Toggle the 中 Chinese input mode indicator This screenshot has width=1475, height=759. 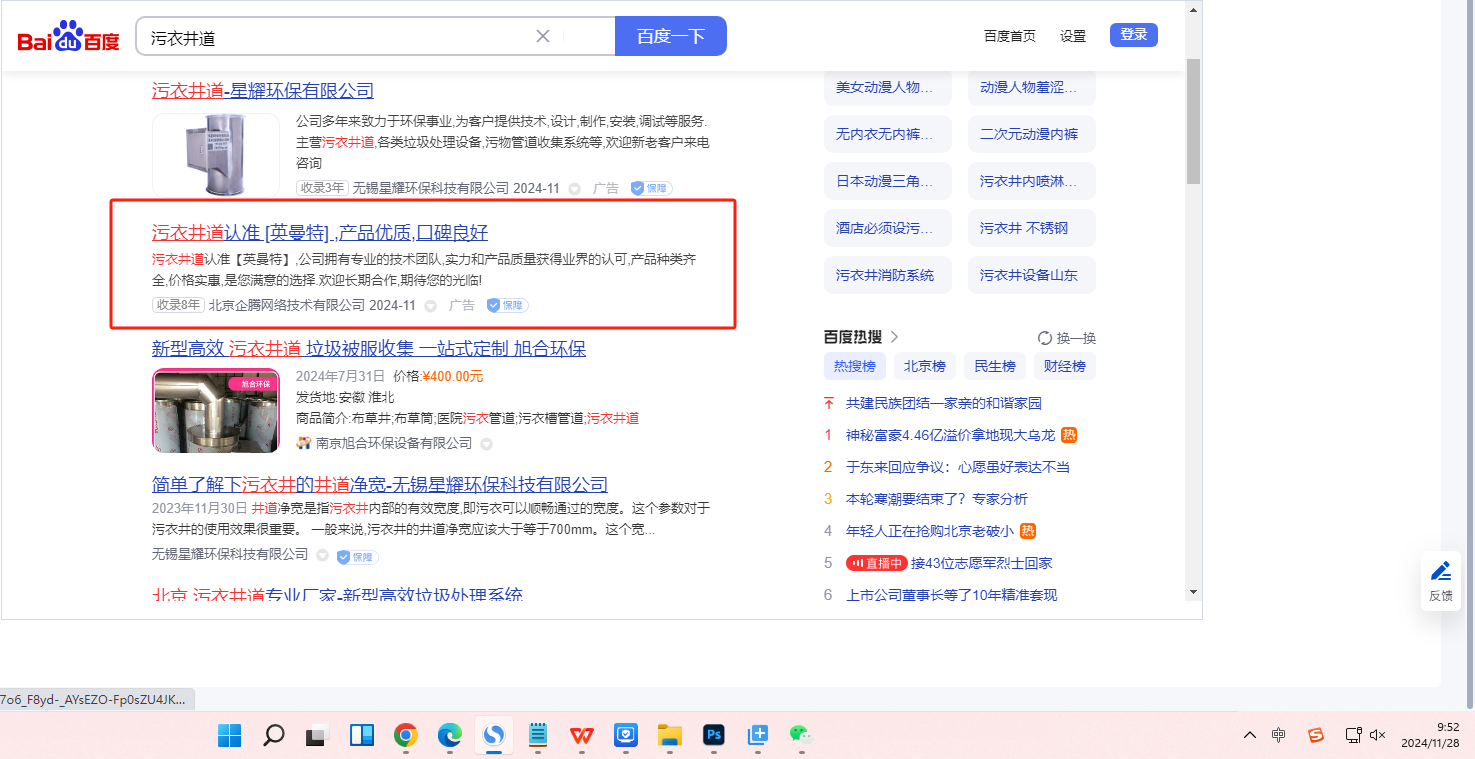click(x=1279, y=735)
